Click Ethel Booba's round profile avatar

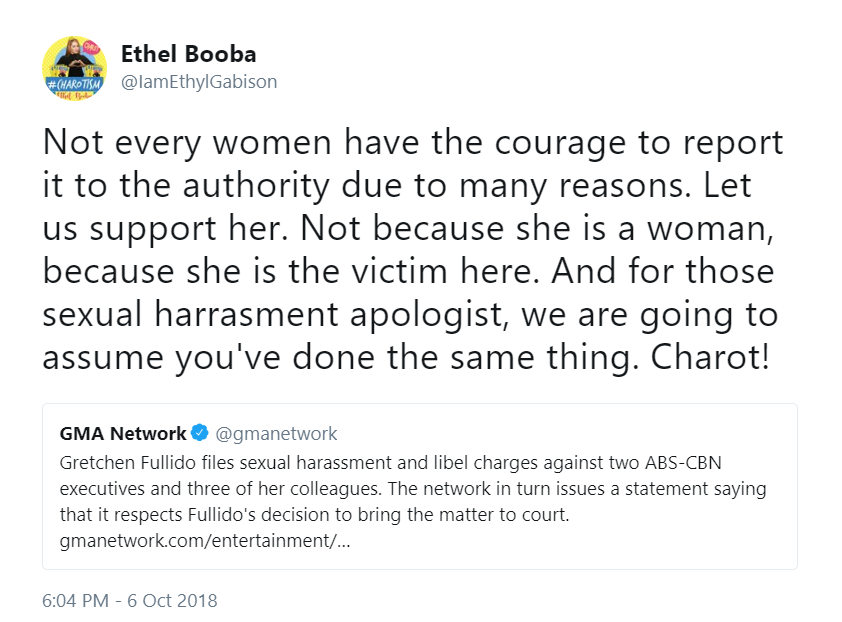coord(75,68)
